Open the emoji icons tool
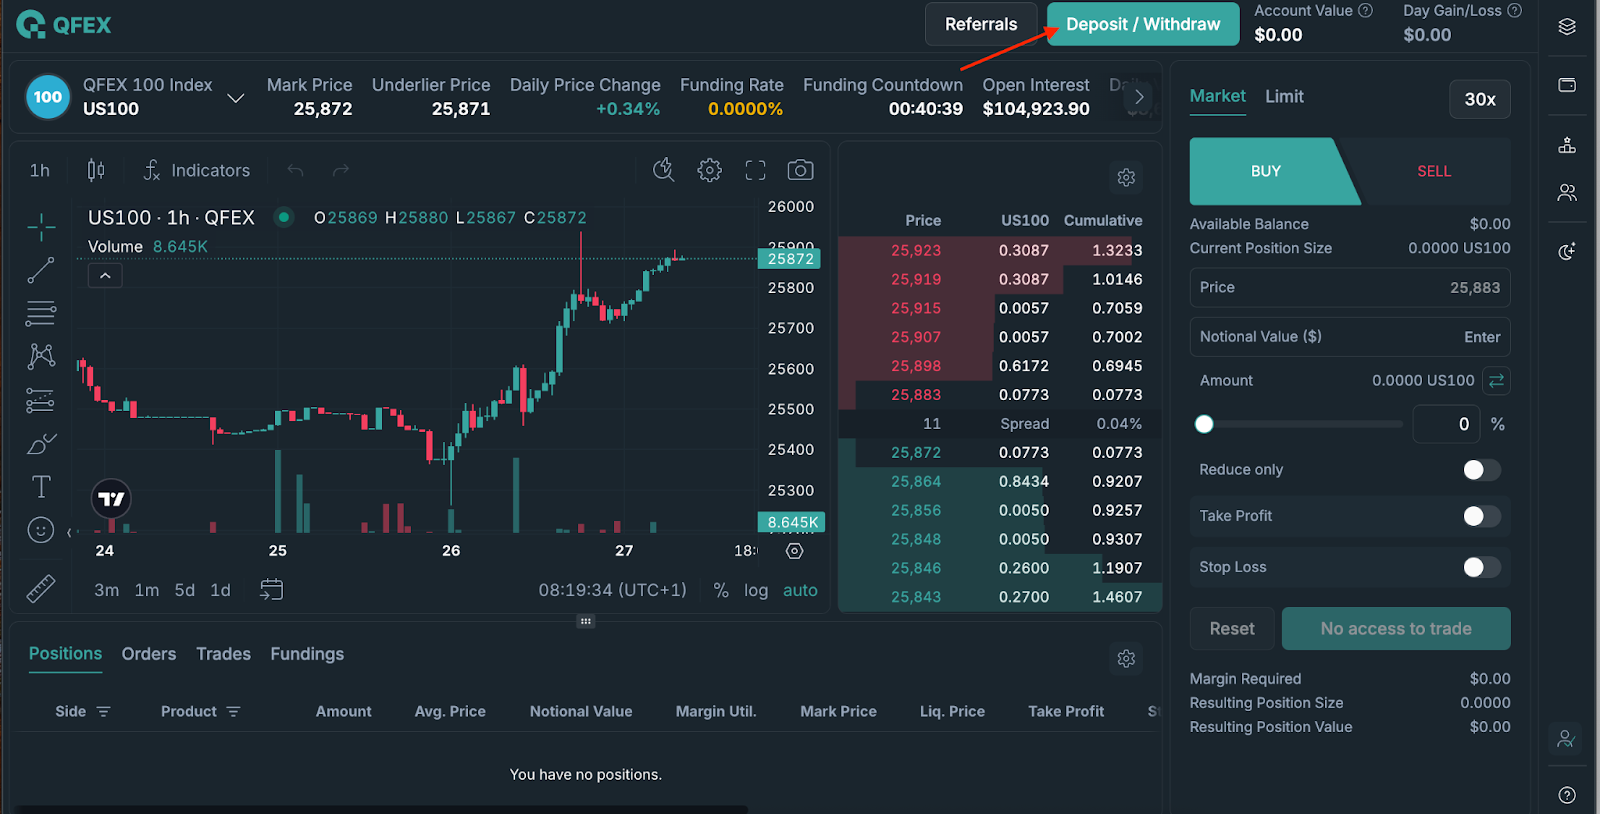The height and width of the screenshot is (814, 1600). pos(41,530)
